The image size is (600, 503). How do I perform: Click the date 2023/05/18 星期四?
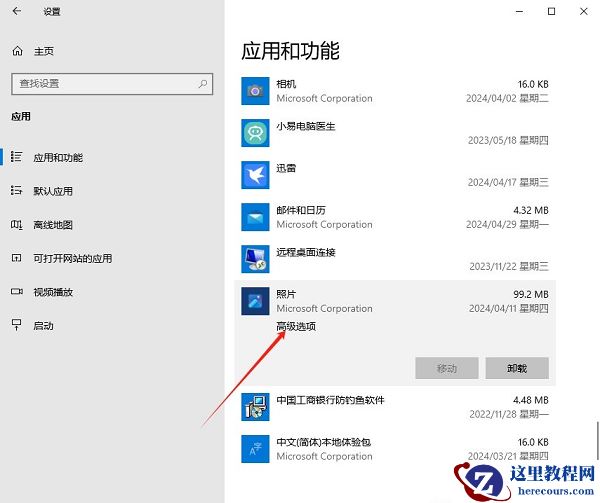click(508, 140)
